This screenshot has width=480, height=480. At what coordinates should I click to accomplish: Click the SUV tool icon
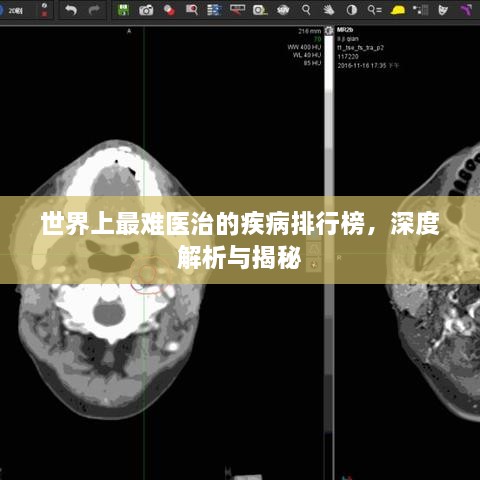pyautogui.click(x=283, y=10)
